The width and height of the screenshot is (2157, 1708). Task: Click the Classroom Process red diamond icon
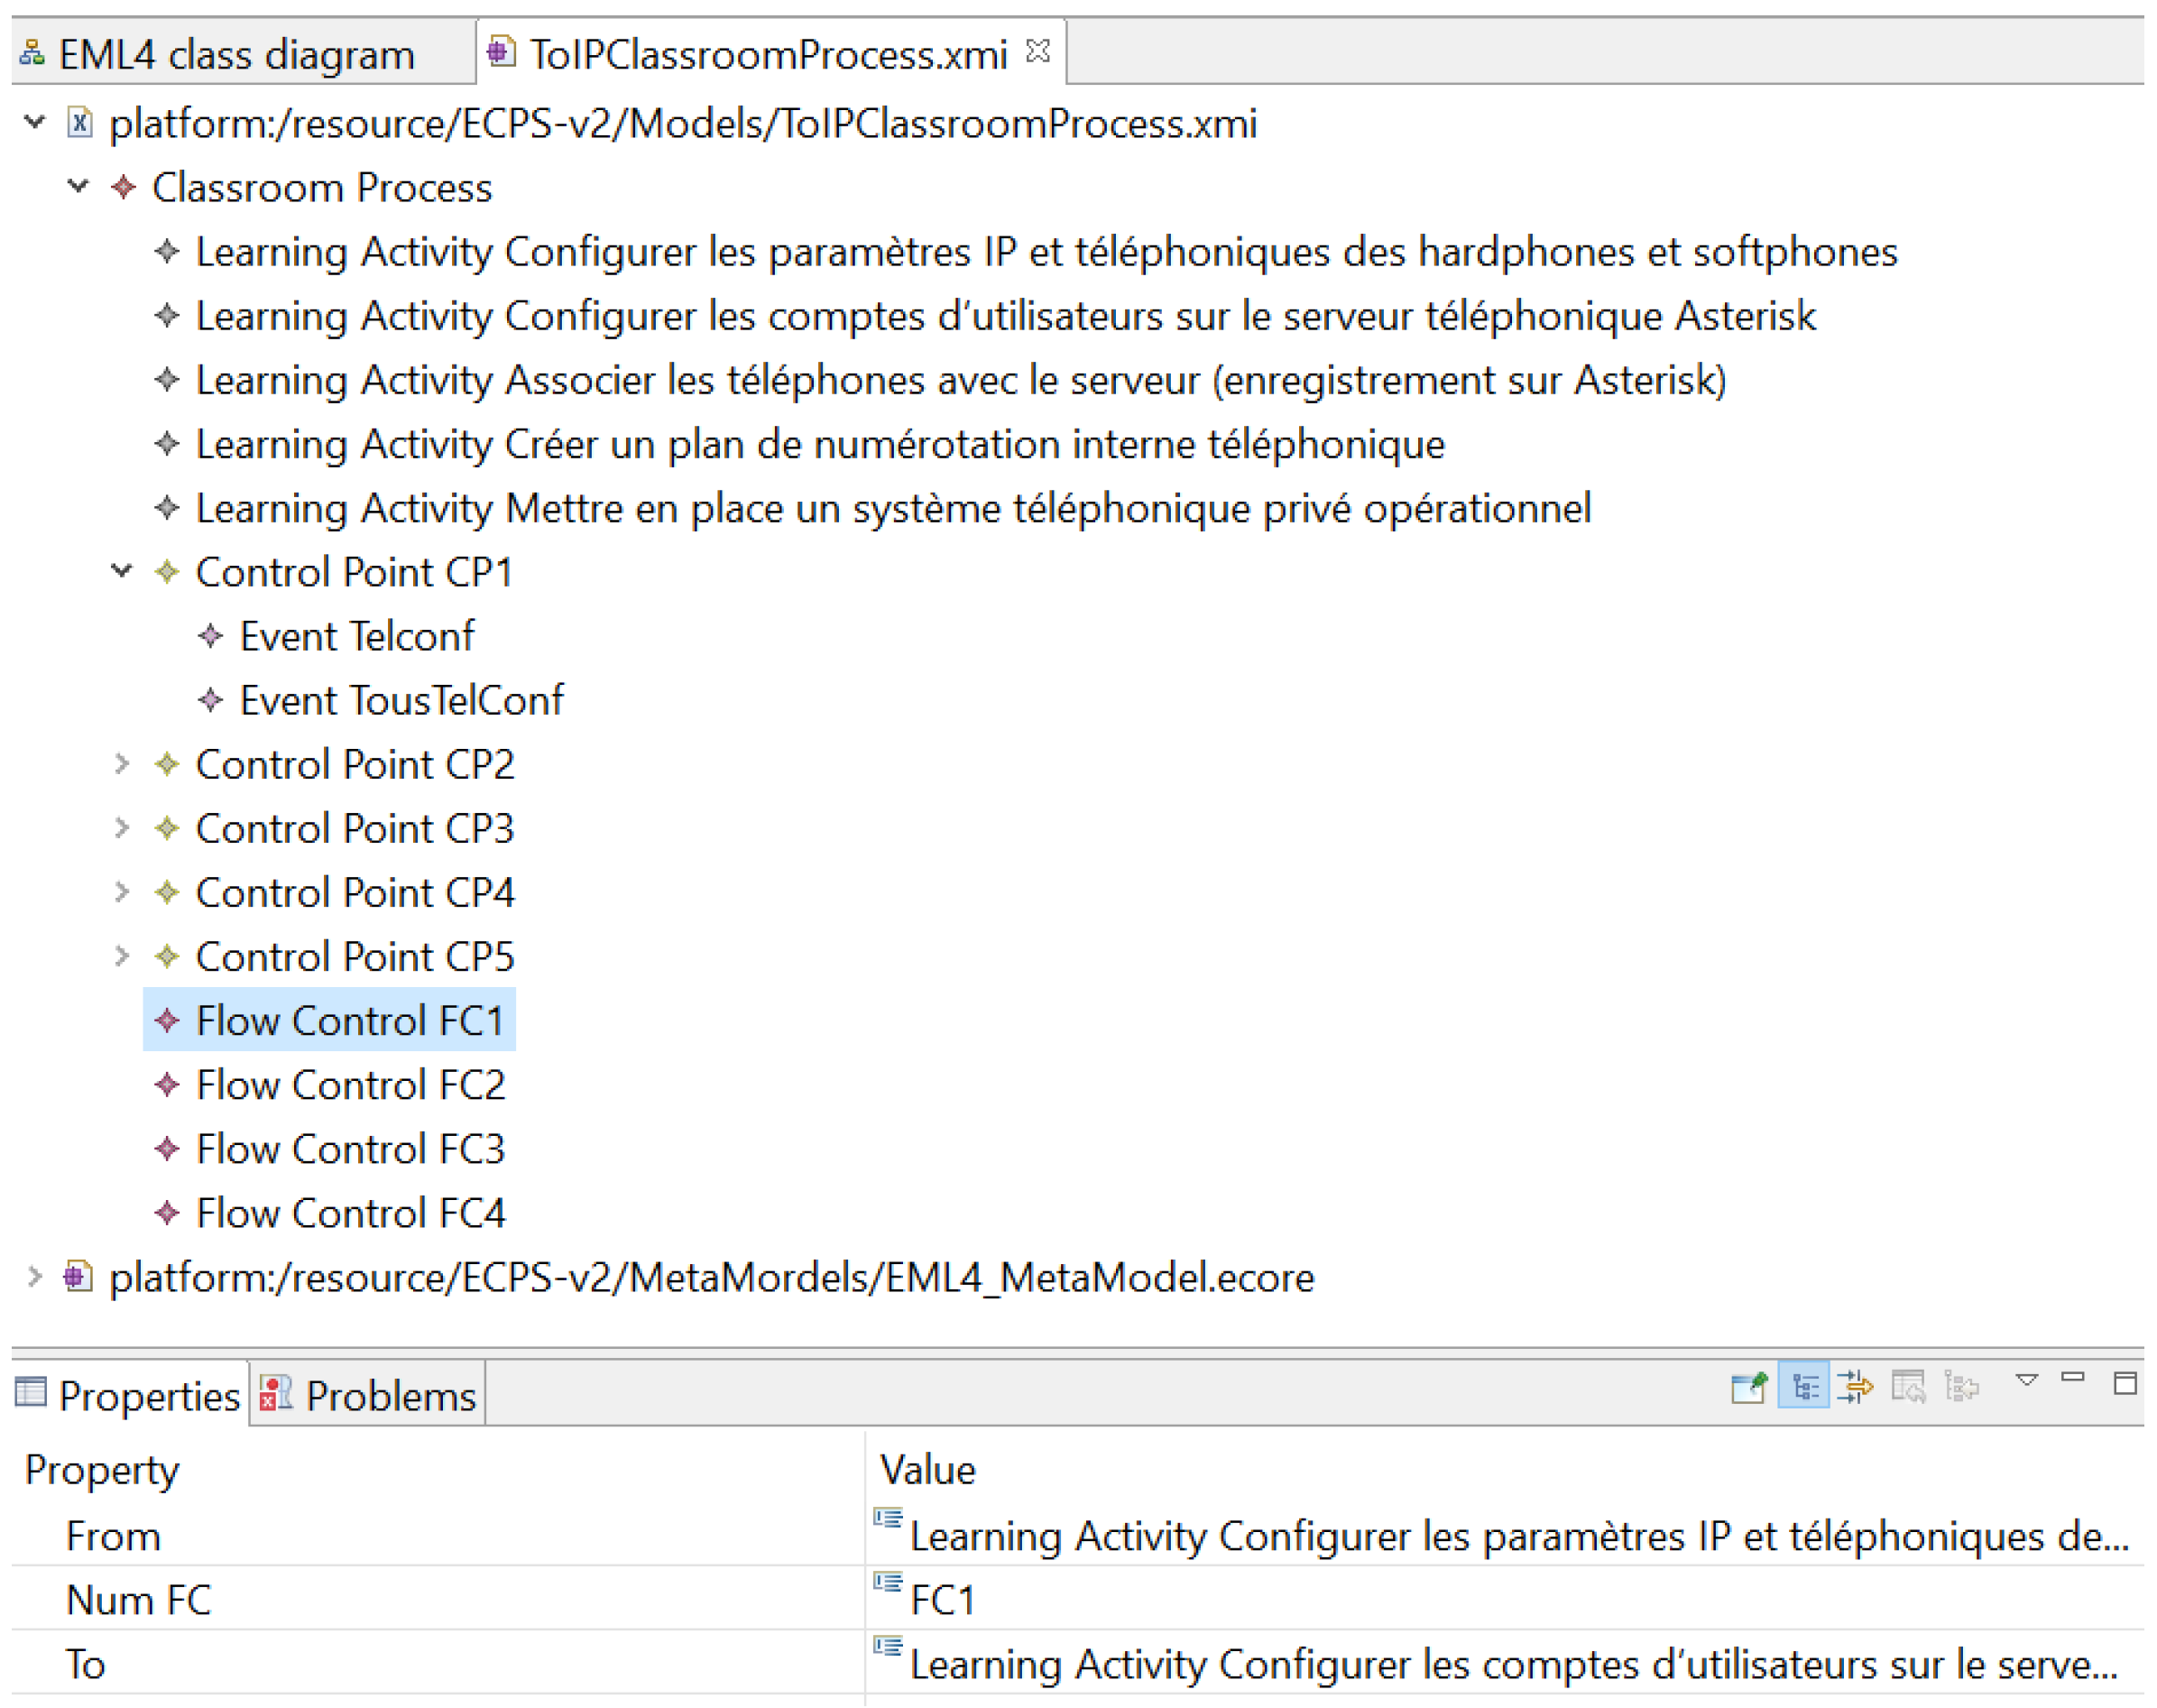coord(123,187)
